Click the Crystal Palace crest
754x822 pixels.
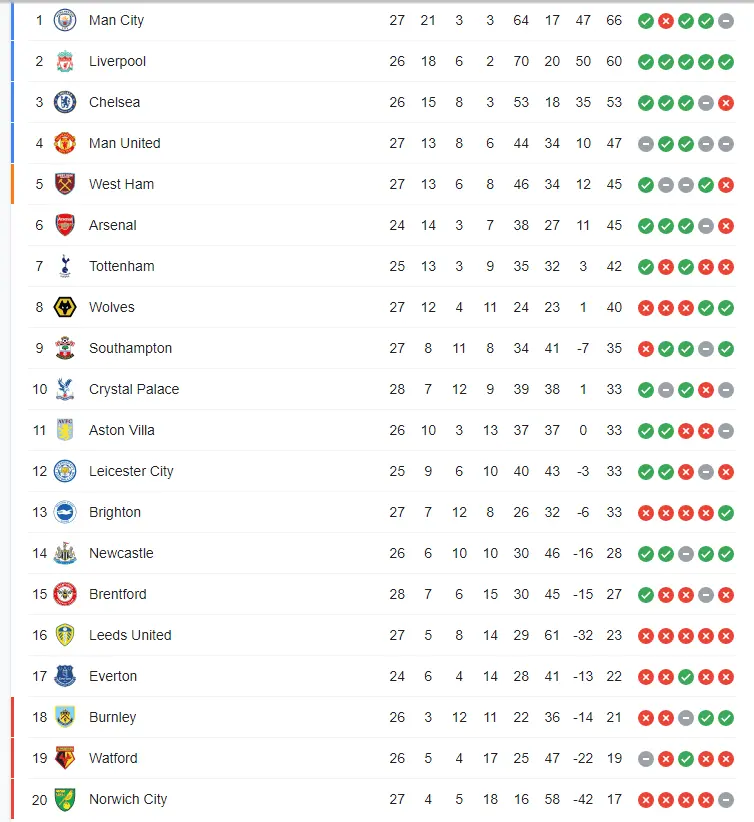click(x=65, y=389)
